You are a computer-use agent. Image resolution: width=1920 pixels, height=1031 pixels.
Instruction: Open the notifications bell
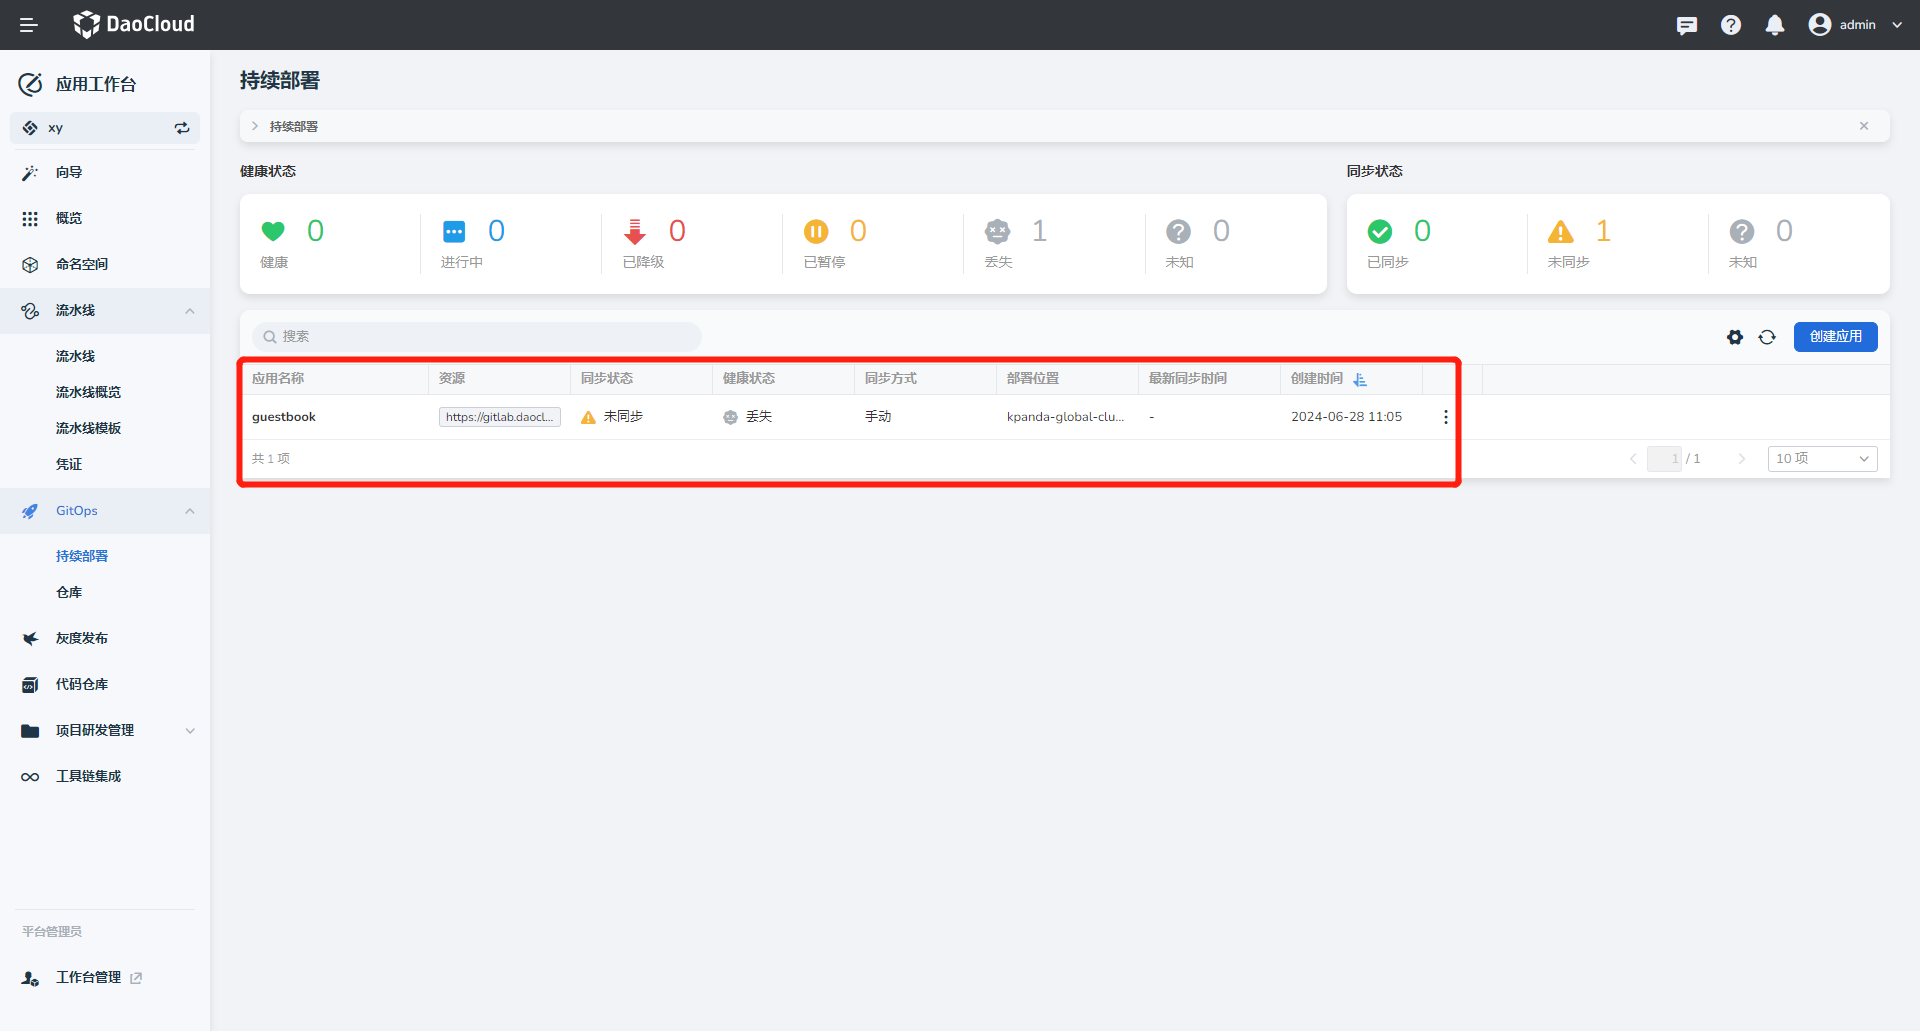1774,25
